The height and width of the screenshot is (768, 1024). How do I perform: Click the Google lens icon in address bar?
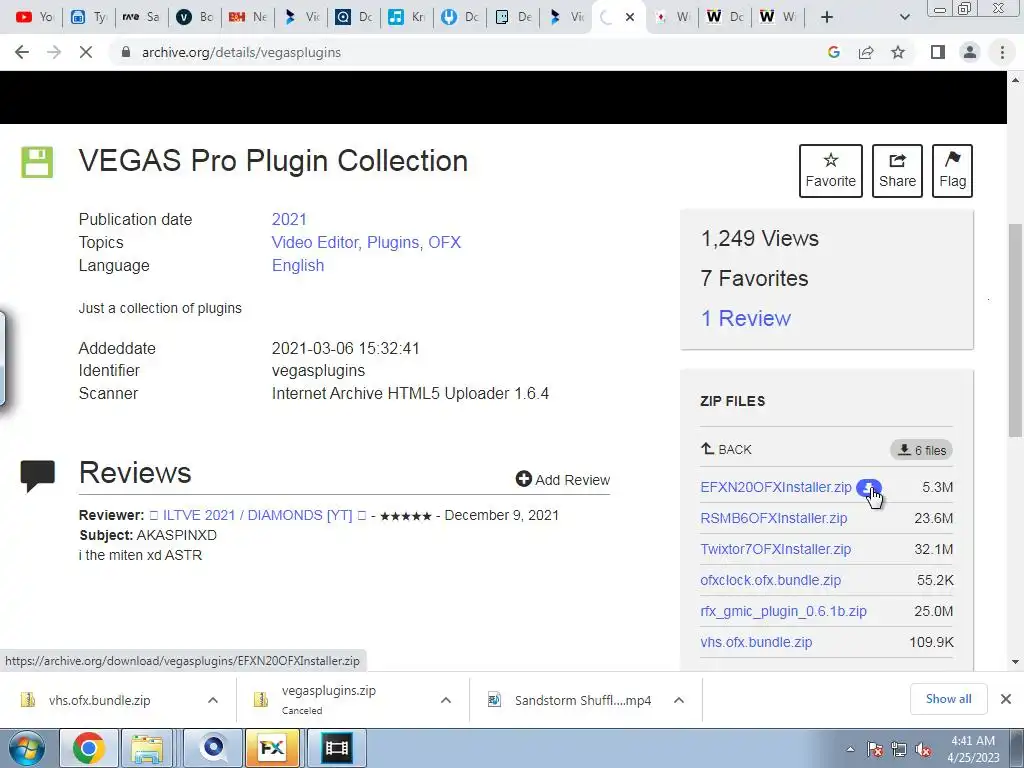[x=833, y=52]
